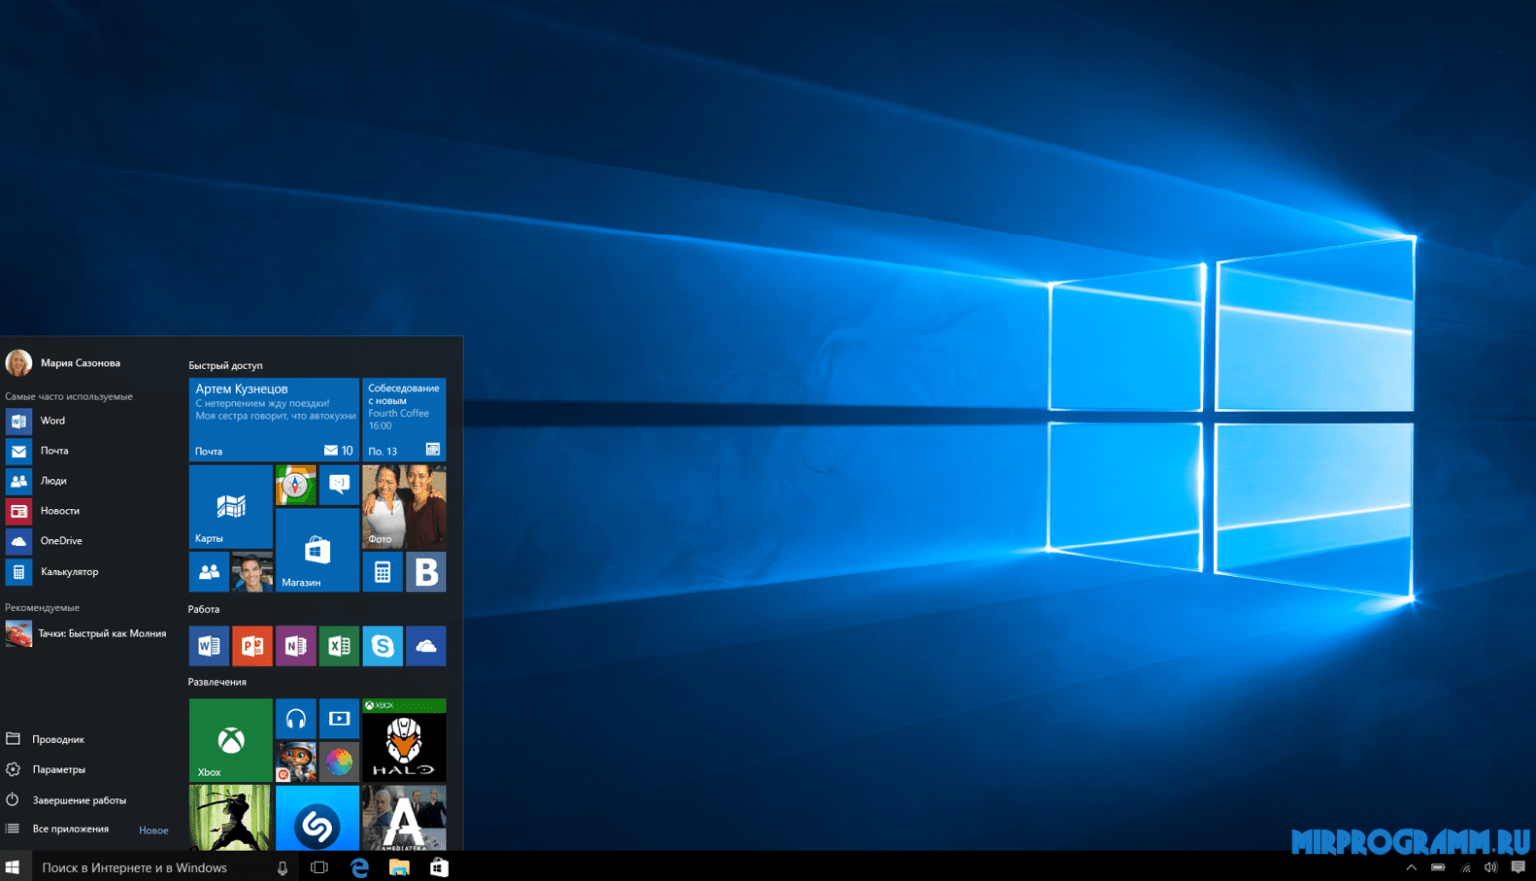Screen dimensions: 1536x881
Task: Open the calendar tile showing Собеседование
Action: point(404,419)
